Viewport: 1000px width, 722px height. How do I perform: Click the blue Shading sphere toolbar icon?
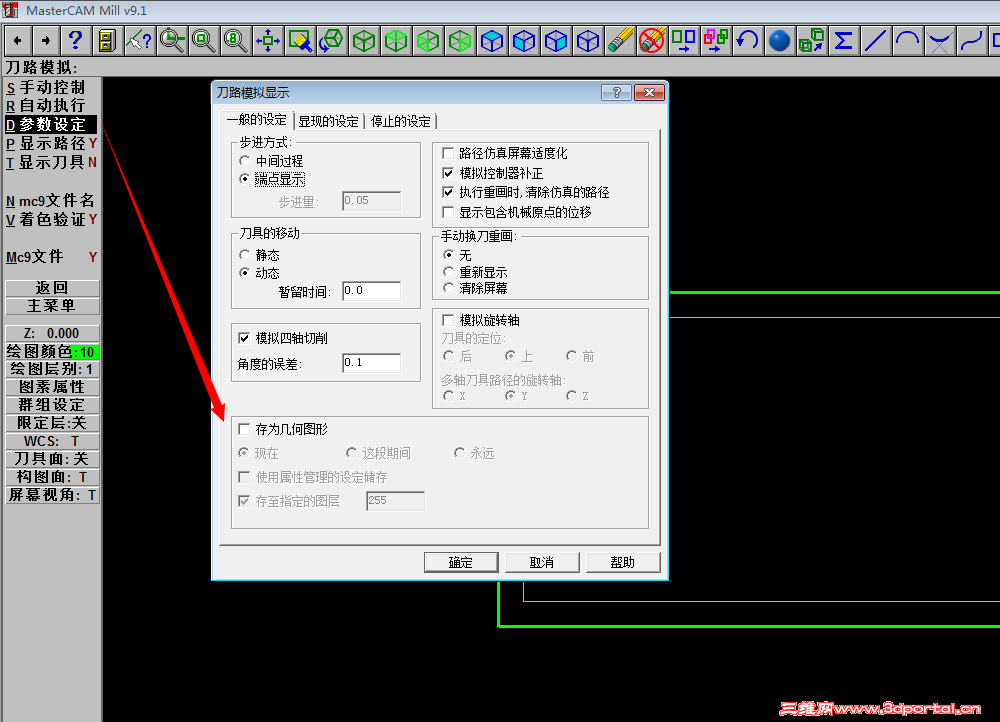coord(779,41)
